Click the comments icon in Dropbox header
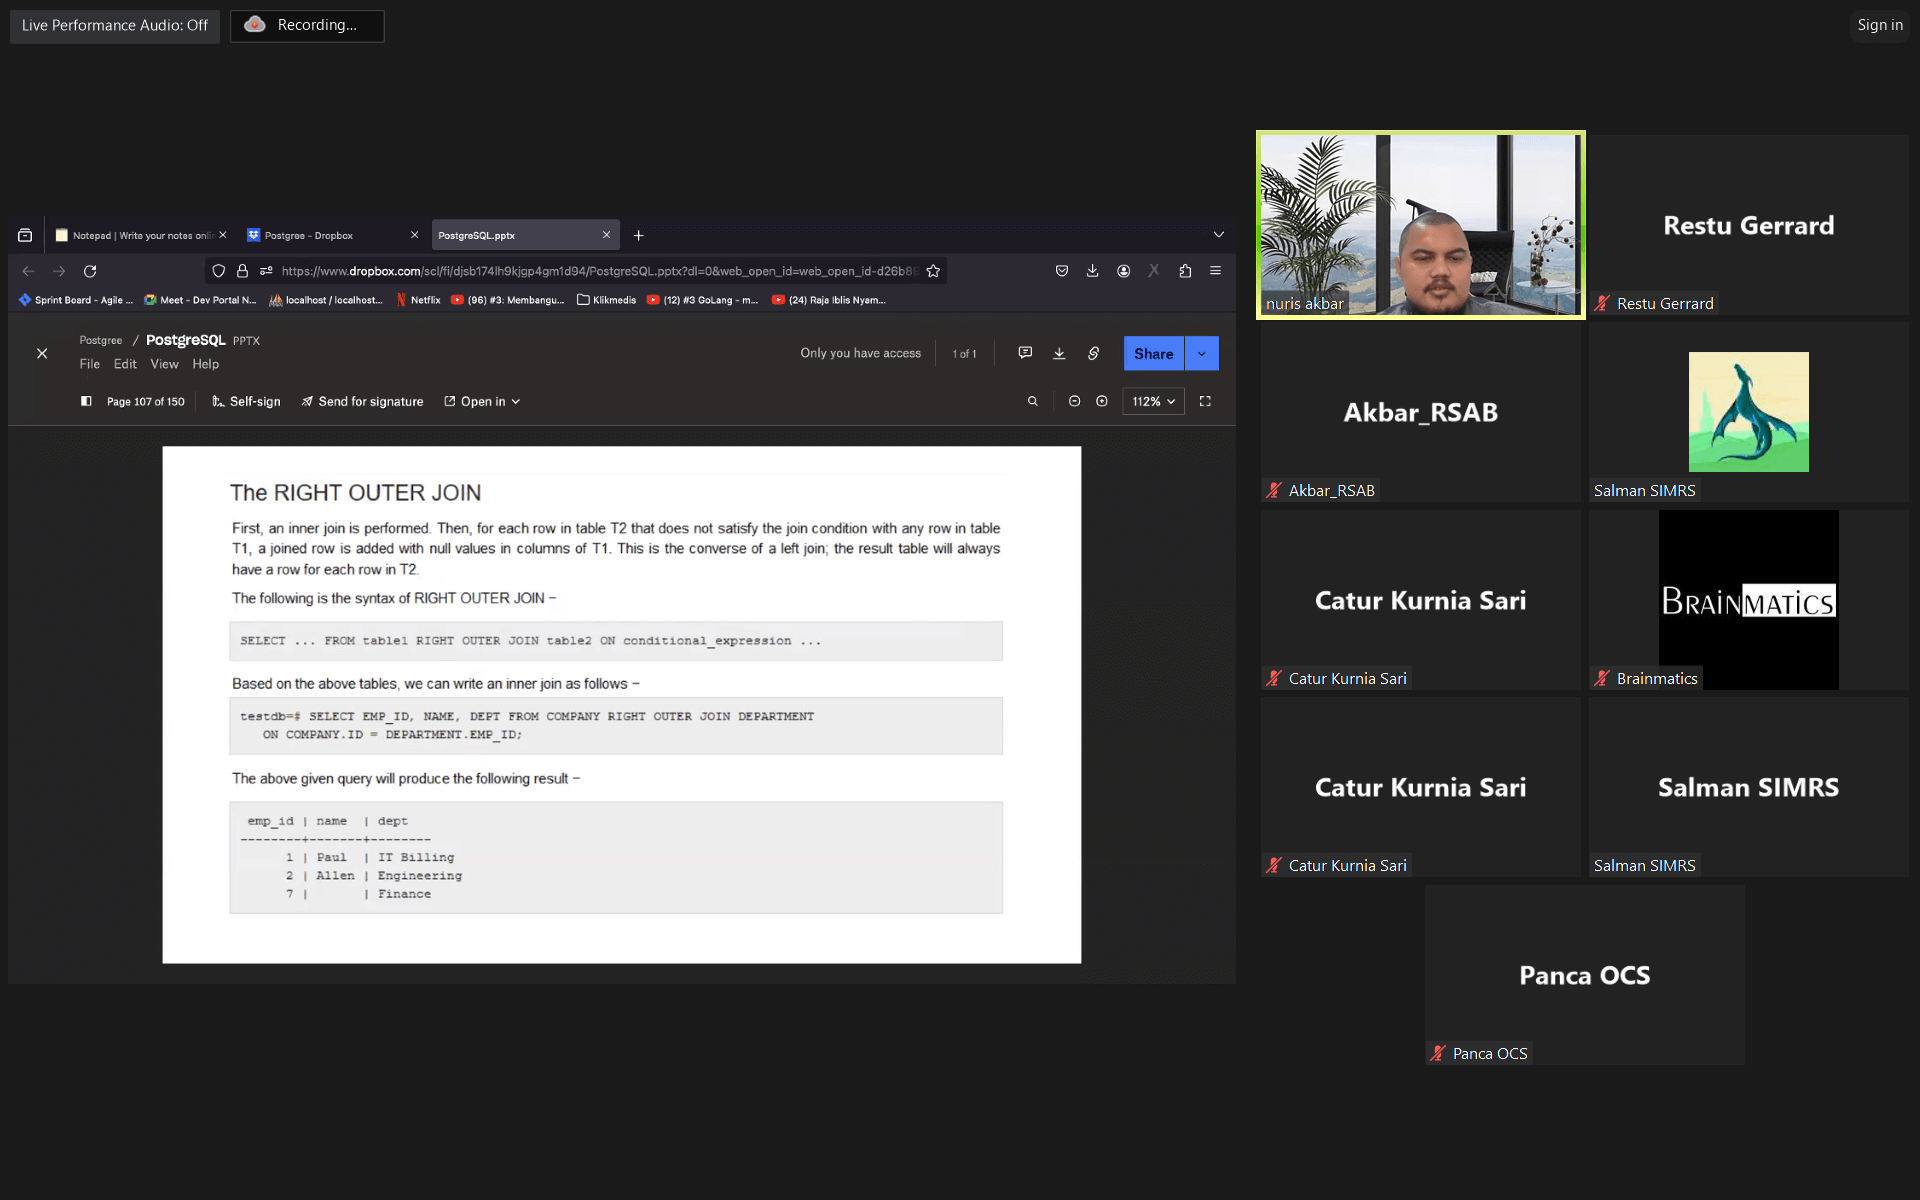 pyautogui.click(x=1025, y=353)
